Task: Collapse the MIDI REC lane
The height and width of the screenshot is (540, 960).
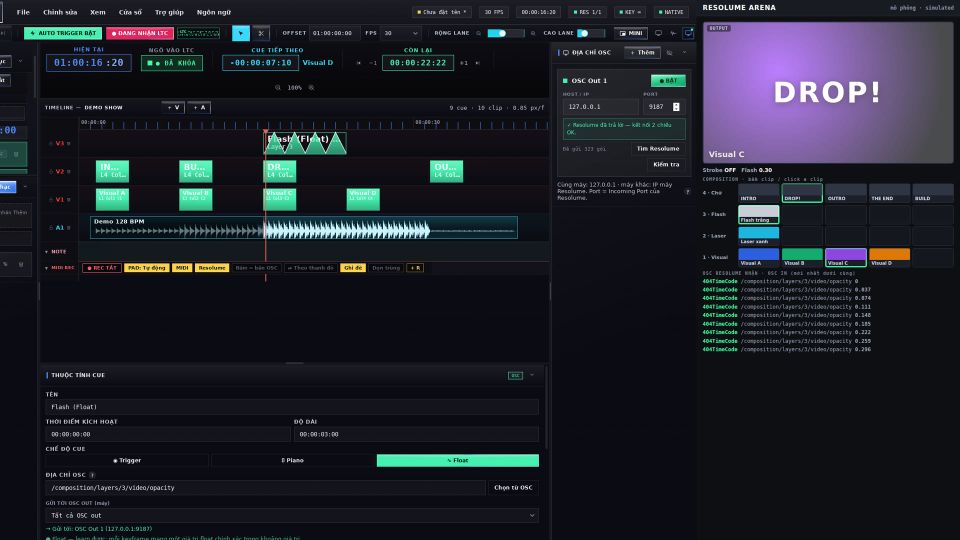Action: click(x=47, y=268)
